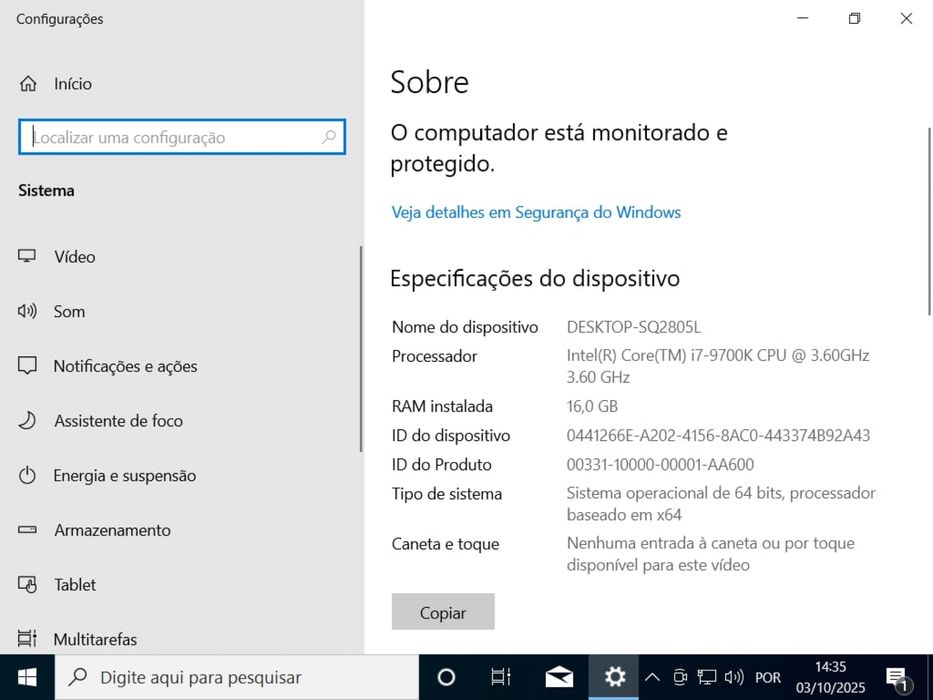Click the RAM instalada label

tap(442, 406)
